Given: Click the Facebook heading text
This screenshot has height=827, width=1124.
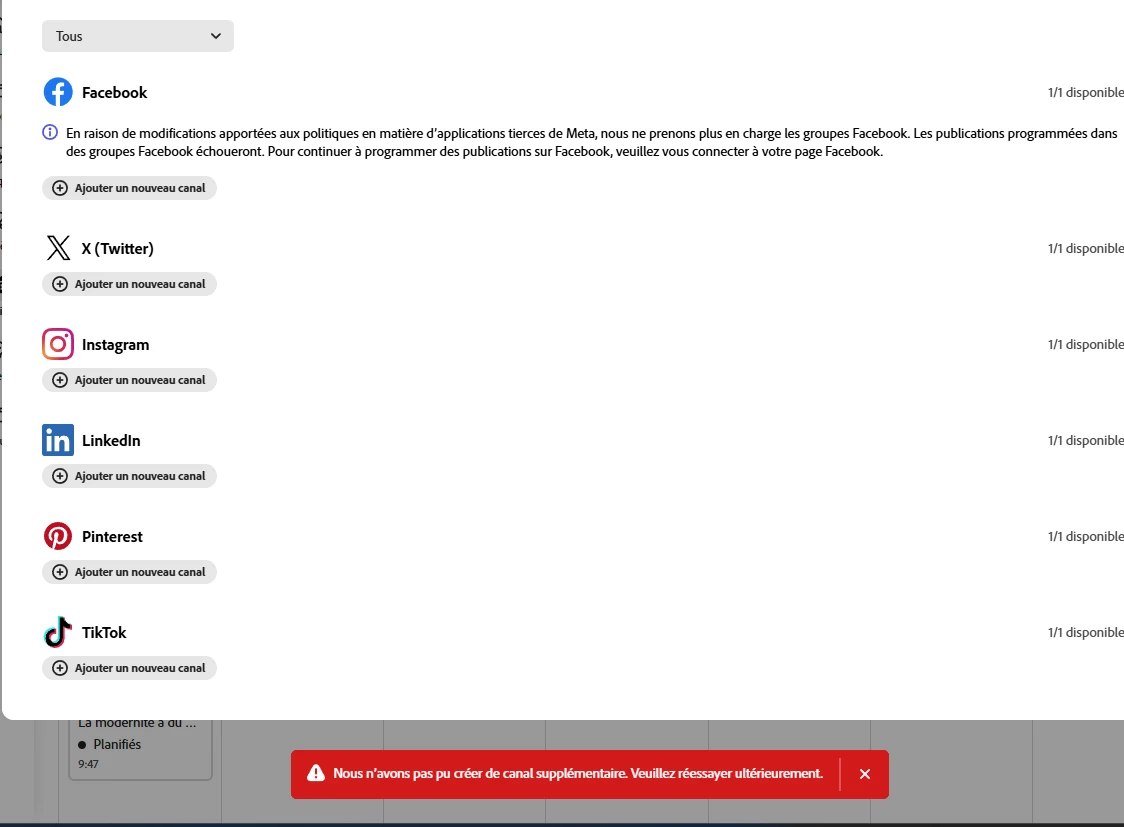Looking at the screenshot, I should 115,92.
